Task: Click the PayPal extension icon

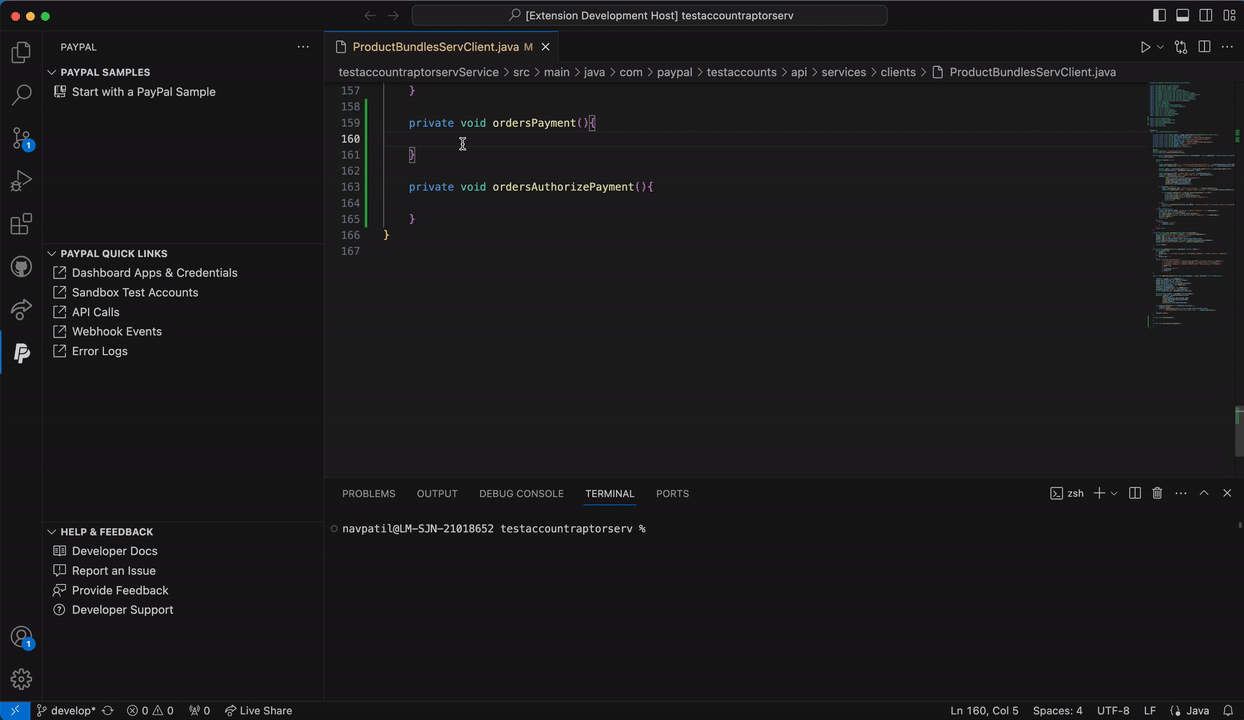Action: point(21,352)
